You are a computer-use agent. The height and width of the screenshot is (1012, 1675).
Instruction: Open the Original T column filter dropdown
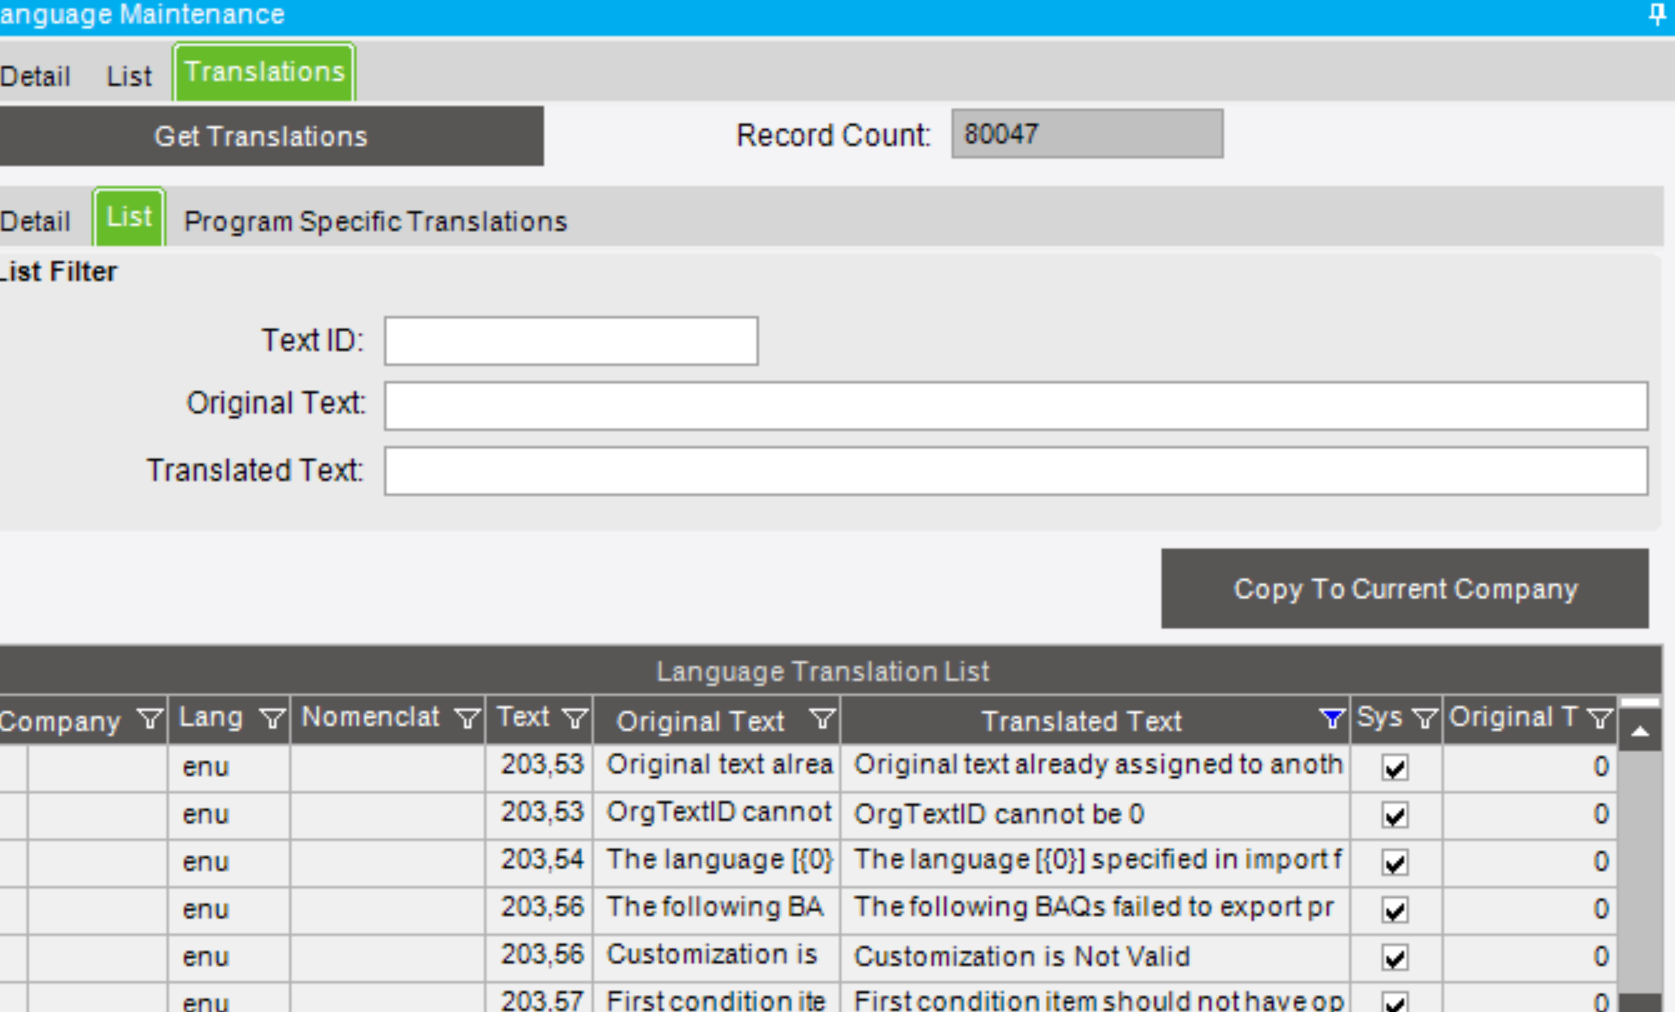point(1599,719)
